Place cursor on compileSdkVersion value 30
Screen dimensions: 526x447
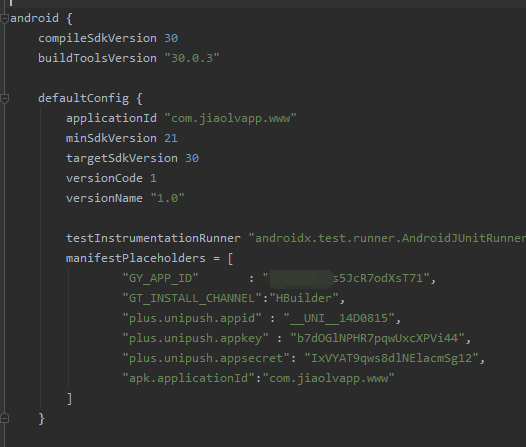(x=171, y=38)
